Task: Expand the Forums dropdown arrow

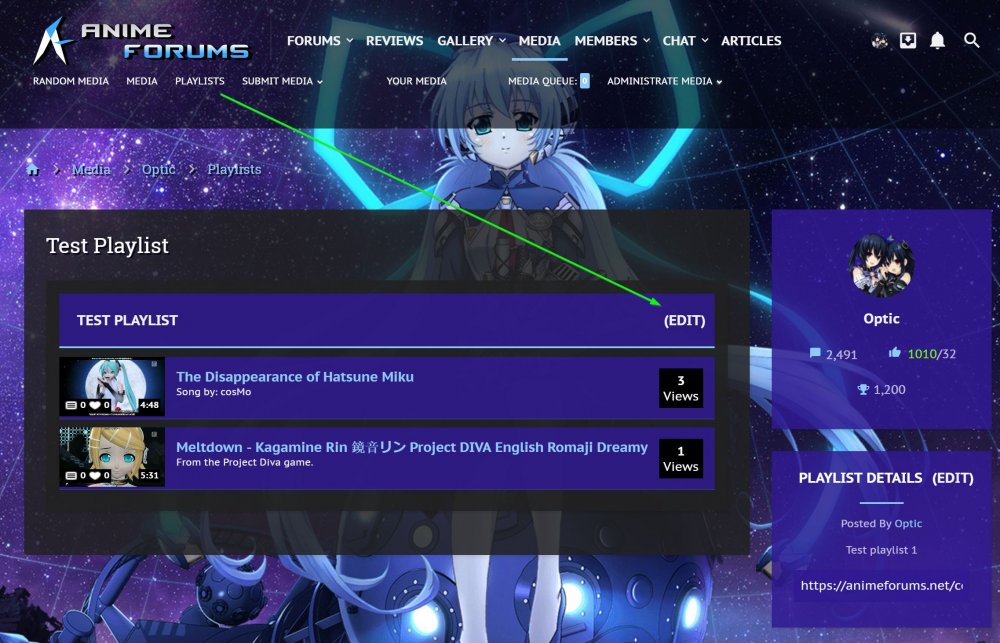Action: 349,41
